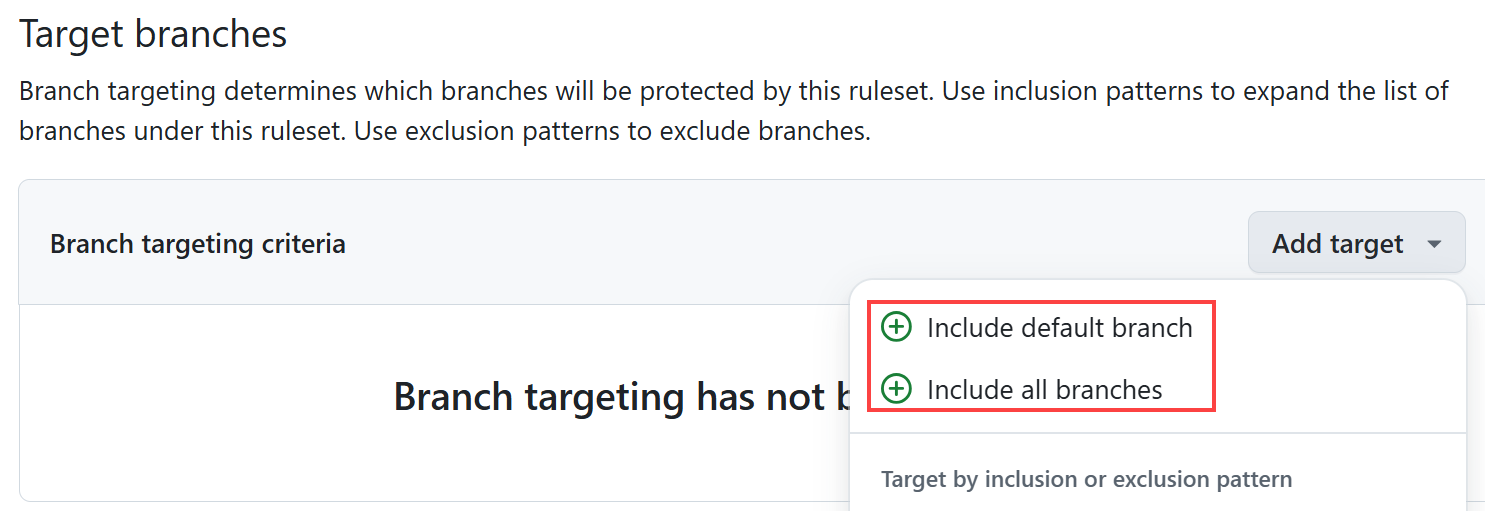Click the word ruleset in the description's first line
This screenshot has height=511, width=1485.
click(x=881, y=92)
